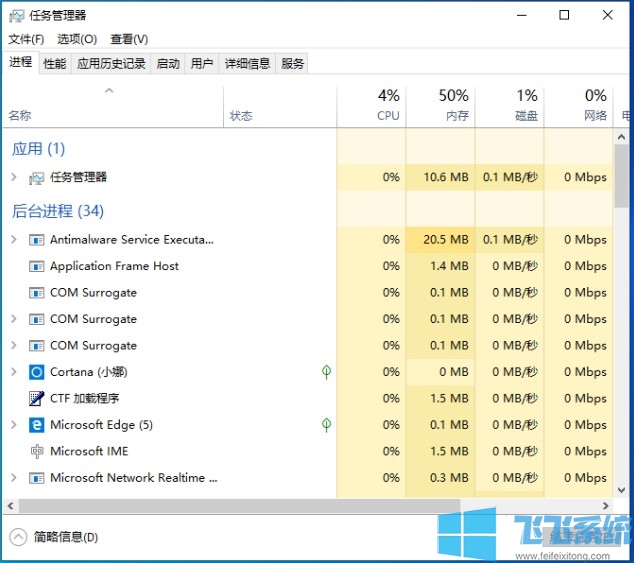Click the Antimalware Service Executable icon
Screen dimensions: 634x563
coord(37,240)
